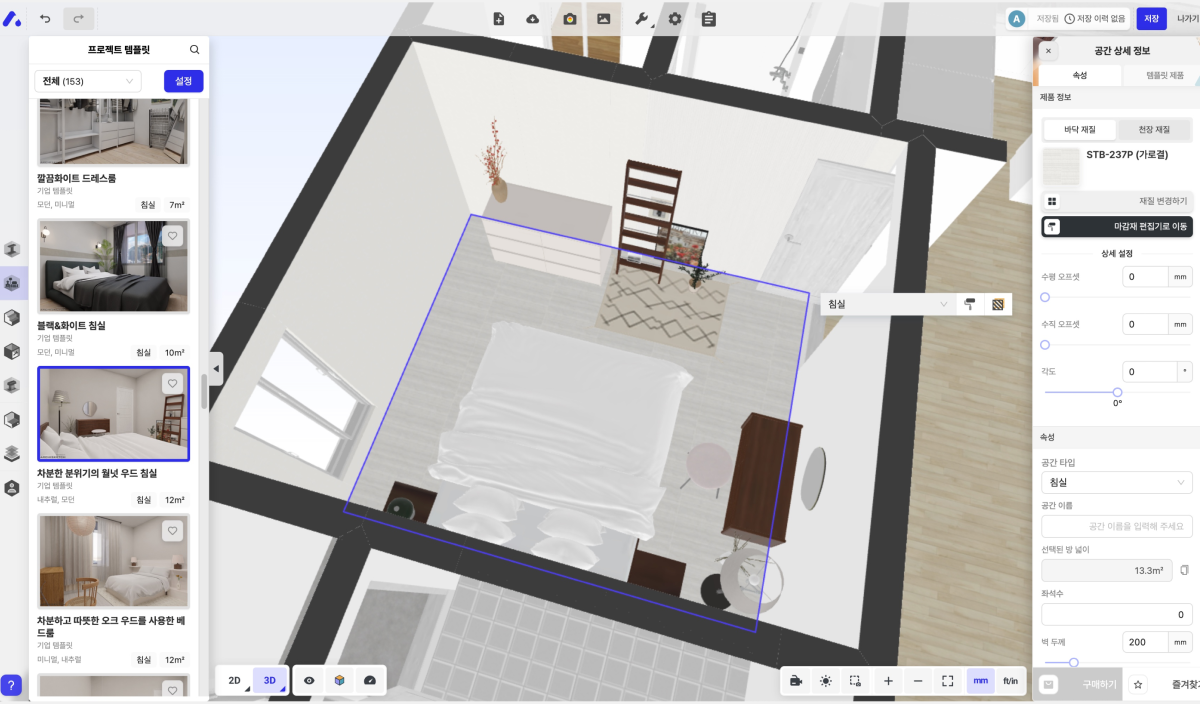
Task: Click 재질 변경하기 button
Action: click(1116, 201)
